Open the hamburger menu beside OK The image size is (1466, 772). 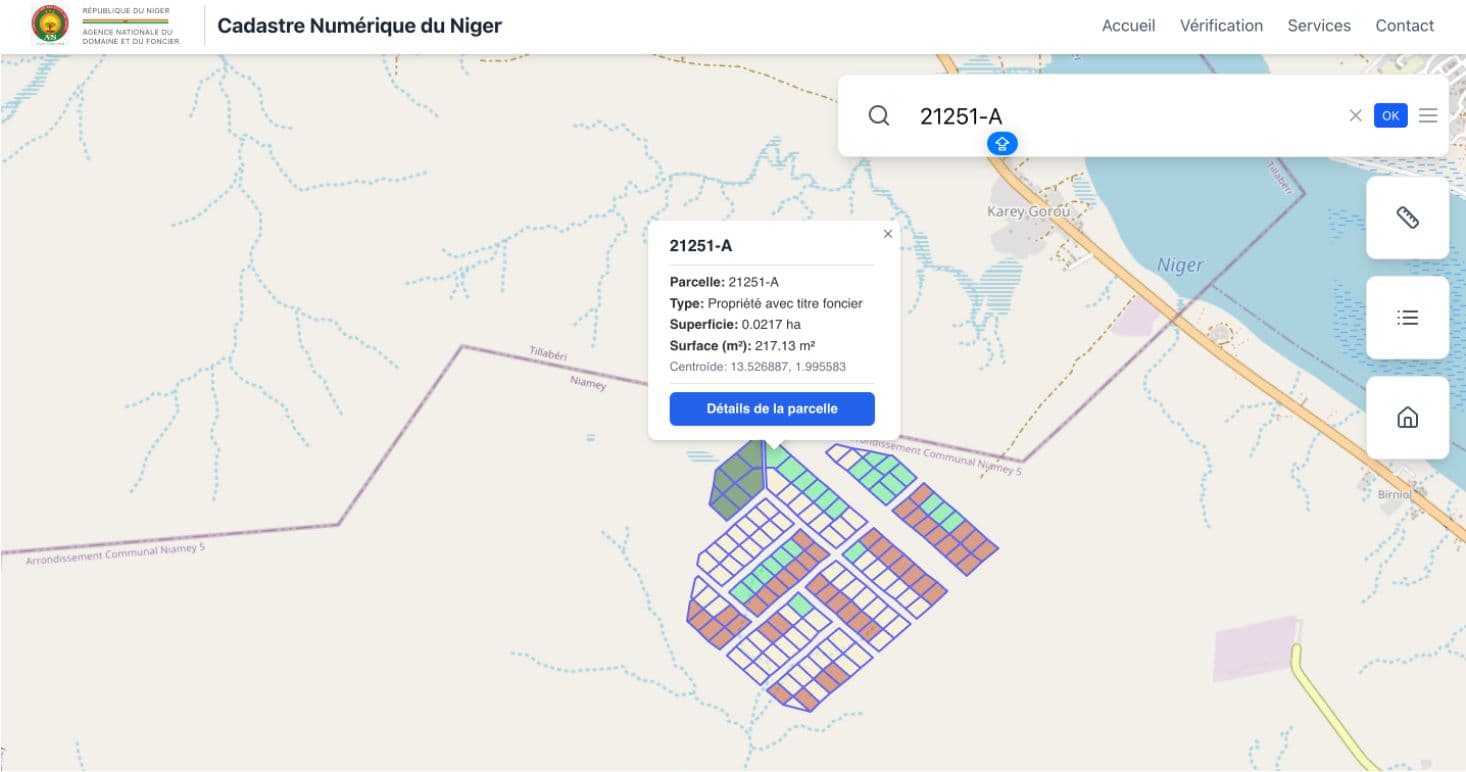(x=1429, y=115)
